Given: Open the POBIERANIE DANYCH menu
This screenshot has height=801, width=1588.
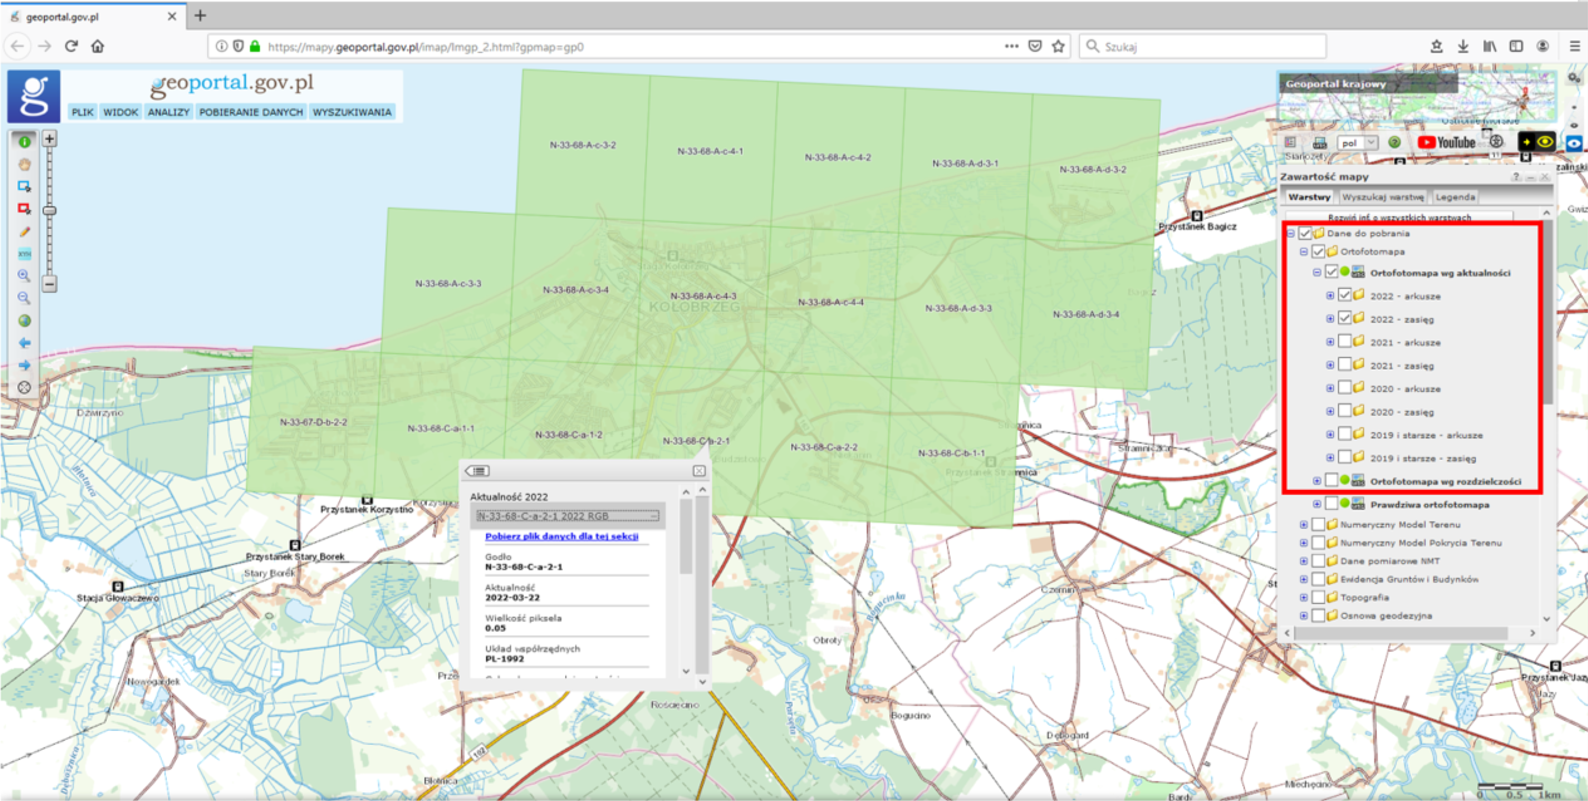Looking at the screenshot, I should point(250,112).
